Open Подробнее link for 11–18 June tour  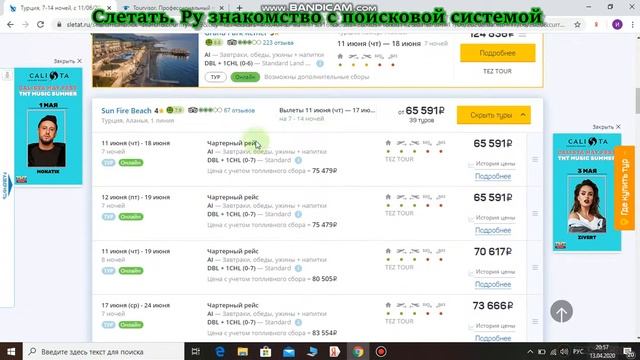493,176
